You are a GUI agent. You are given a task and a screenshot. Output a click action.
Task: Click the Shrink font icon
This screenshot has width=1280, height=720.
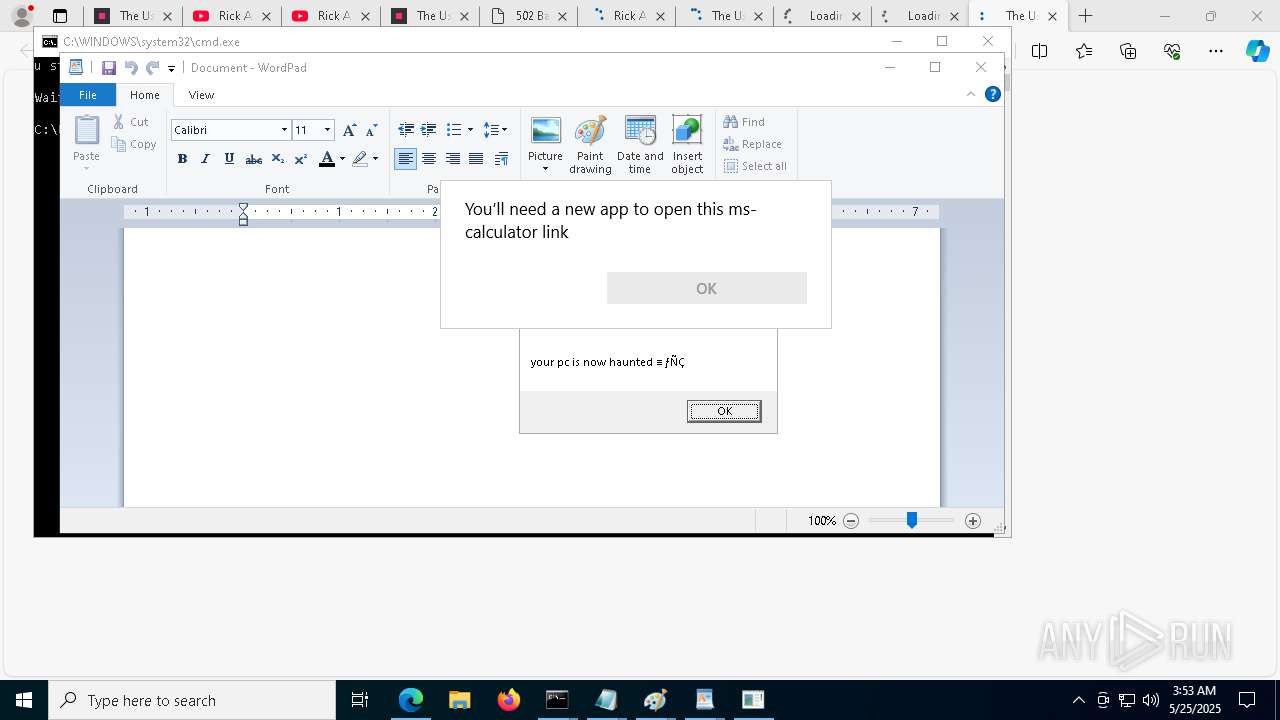click(x=371, y=130)
